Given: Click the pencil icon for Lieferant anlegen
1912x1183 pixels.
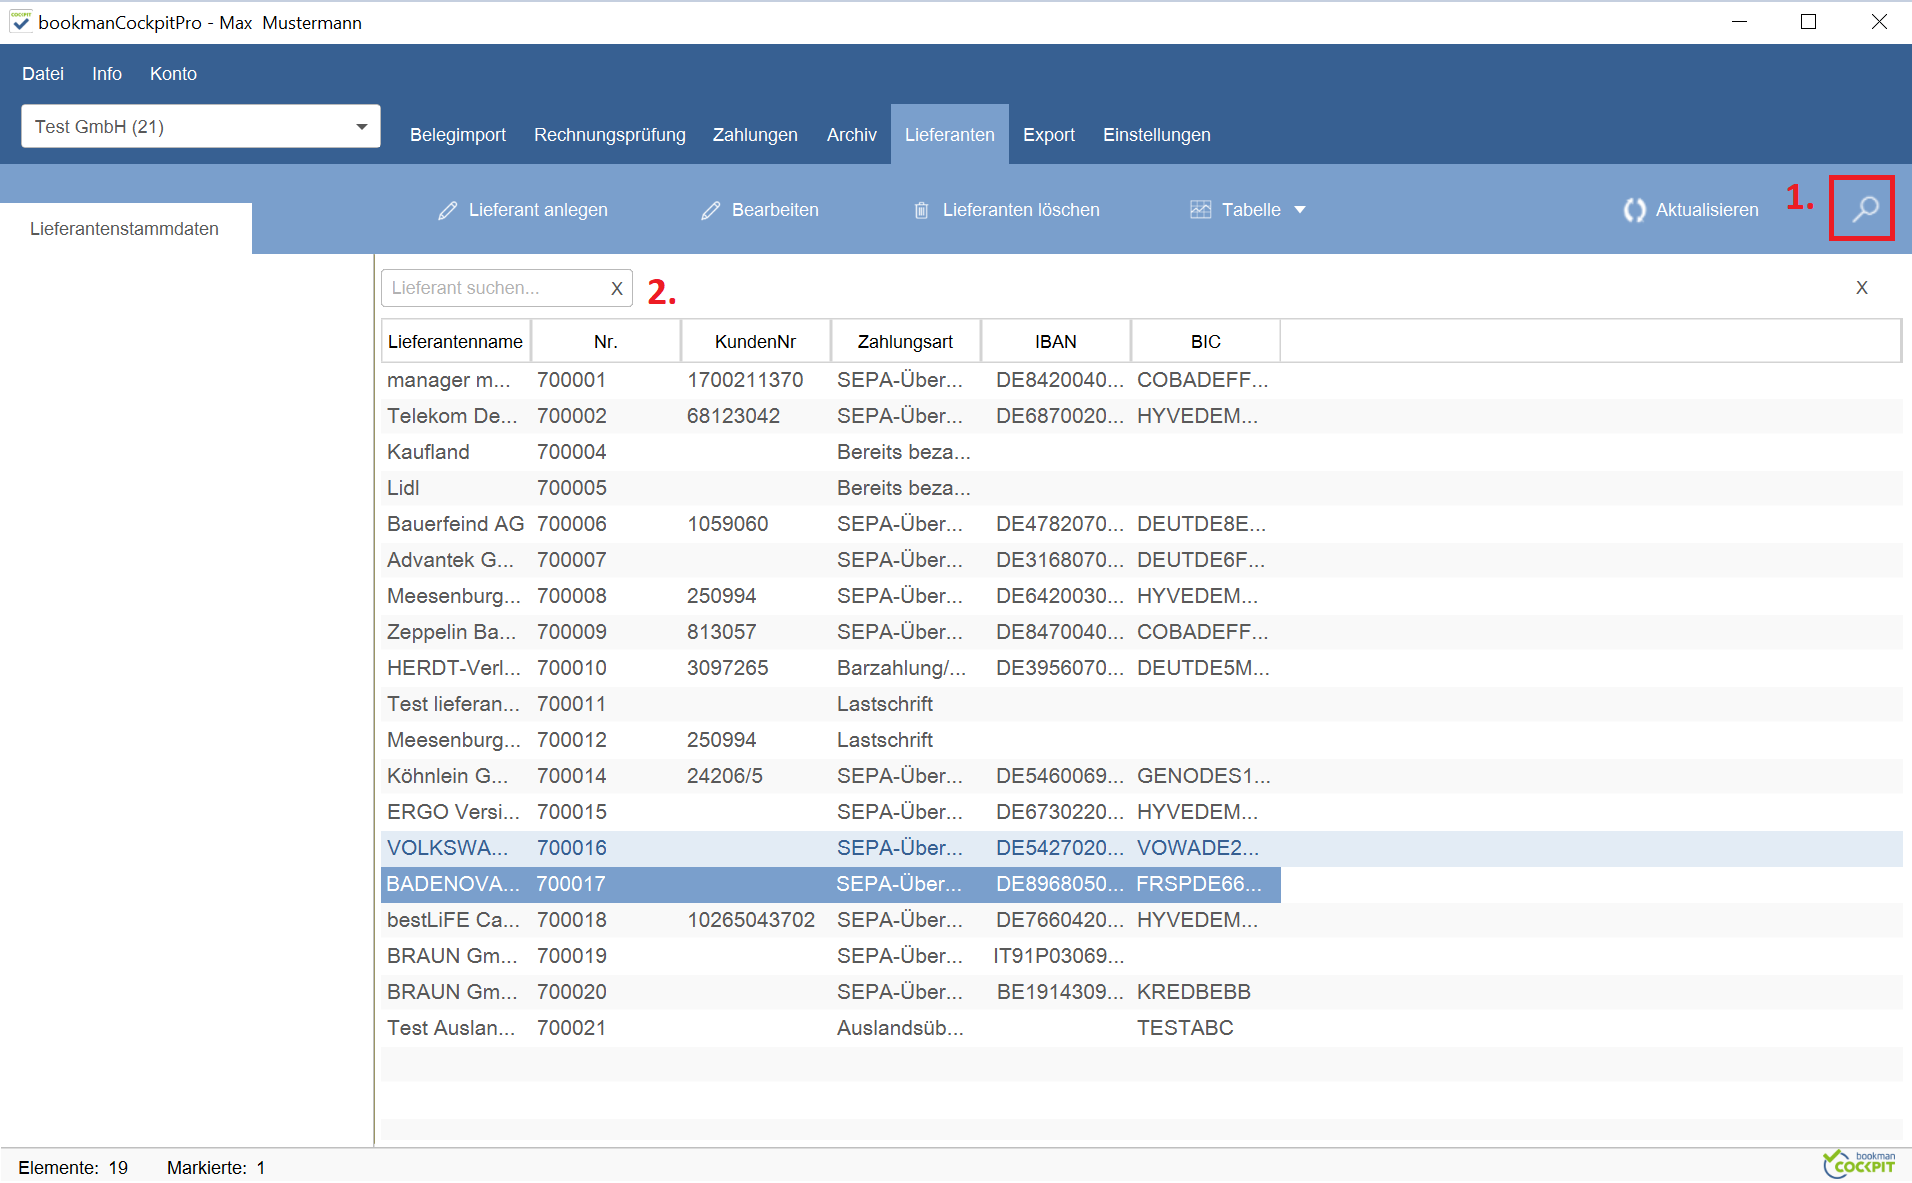Looking at the screenshot, I should point(447,210).
